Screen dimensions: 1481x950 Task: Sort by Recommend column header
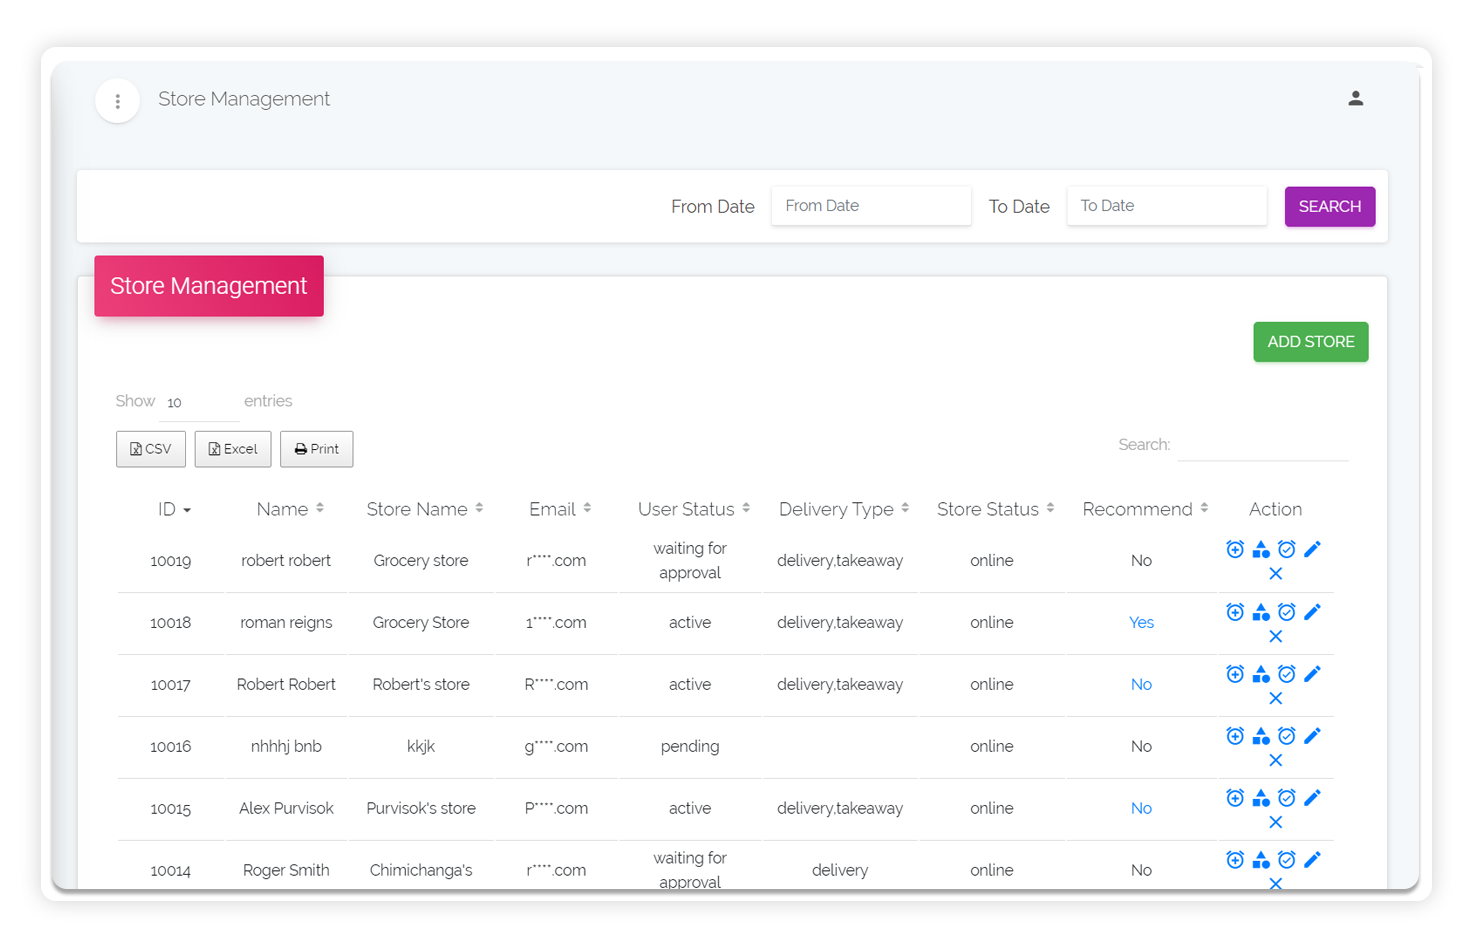pos(1145,510)
